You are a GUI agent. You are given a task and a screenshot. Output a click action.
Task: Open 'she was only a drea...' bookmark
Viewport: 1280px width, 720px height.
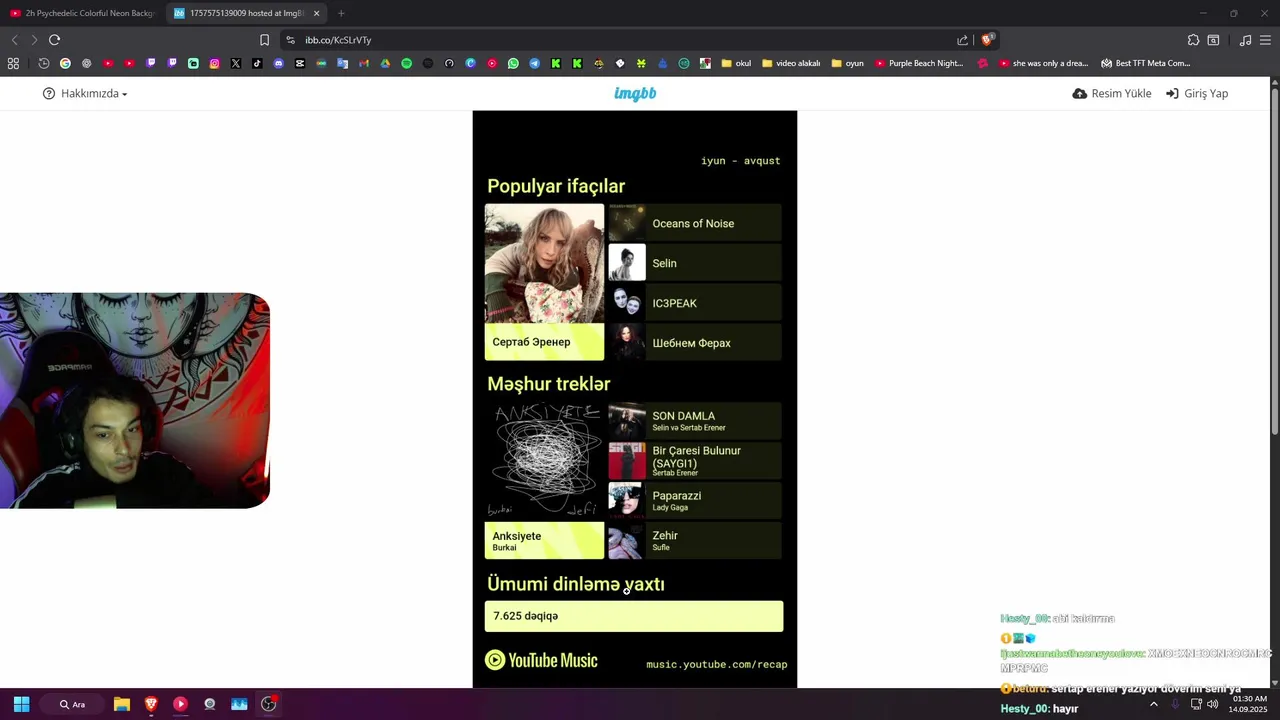(1043, 63)
